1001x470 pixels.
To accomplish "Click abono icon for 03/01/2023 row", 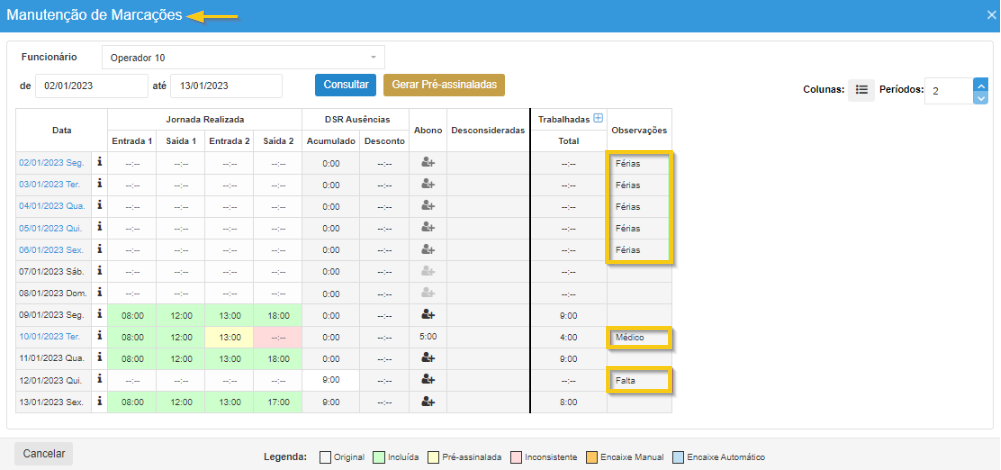I will point(428,183).
